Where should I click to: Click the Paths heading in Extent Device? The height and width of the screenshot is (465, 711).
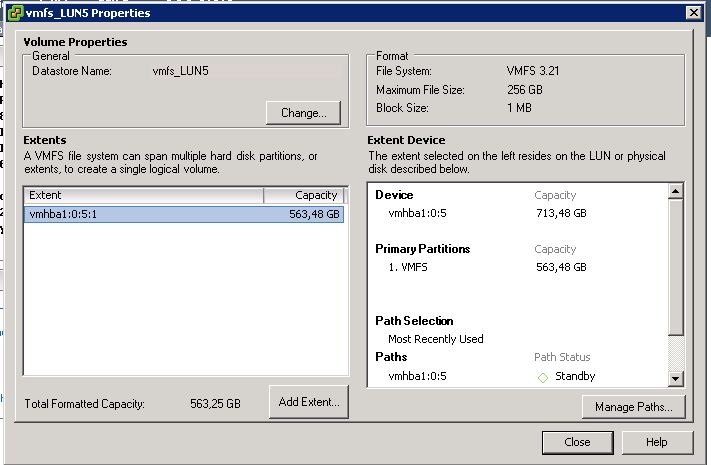[391, 357]
